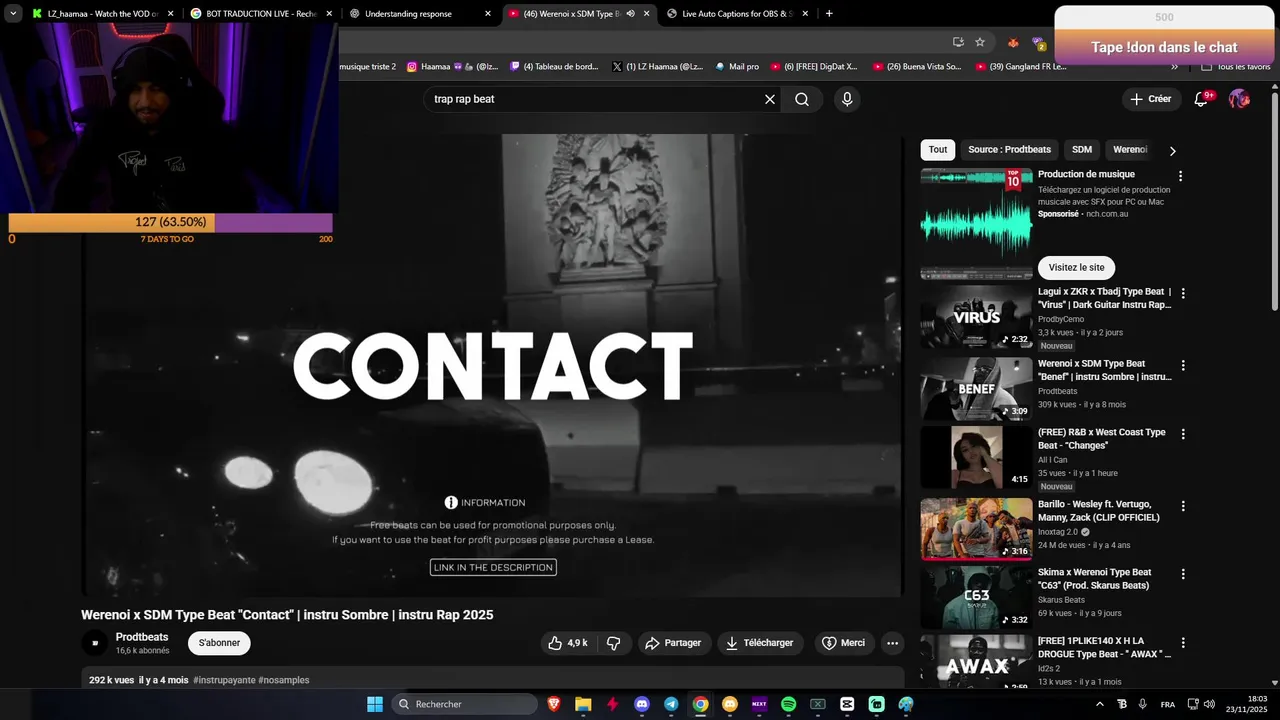Image resolution: width=1280 pixels, height=720 pixels.
Task: Open the Benef type beat thumbnail
Action: [x=976, y=389]
